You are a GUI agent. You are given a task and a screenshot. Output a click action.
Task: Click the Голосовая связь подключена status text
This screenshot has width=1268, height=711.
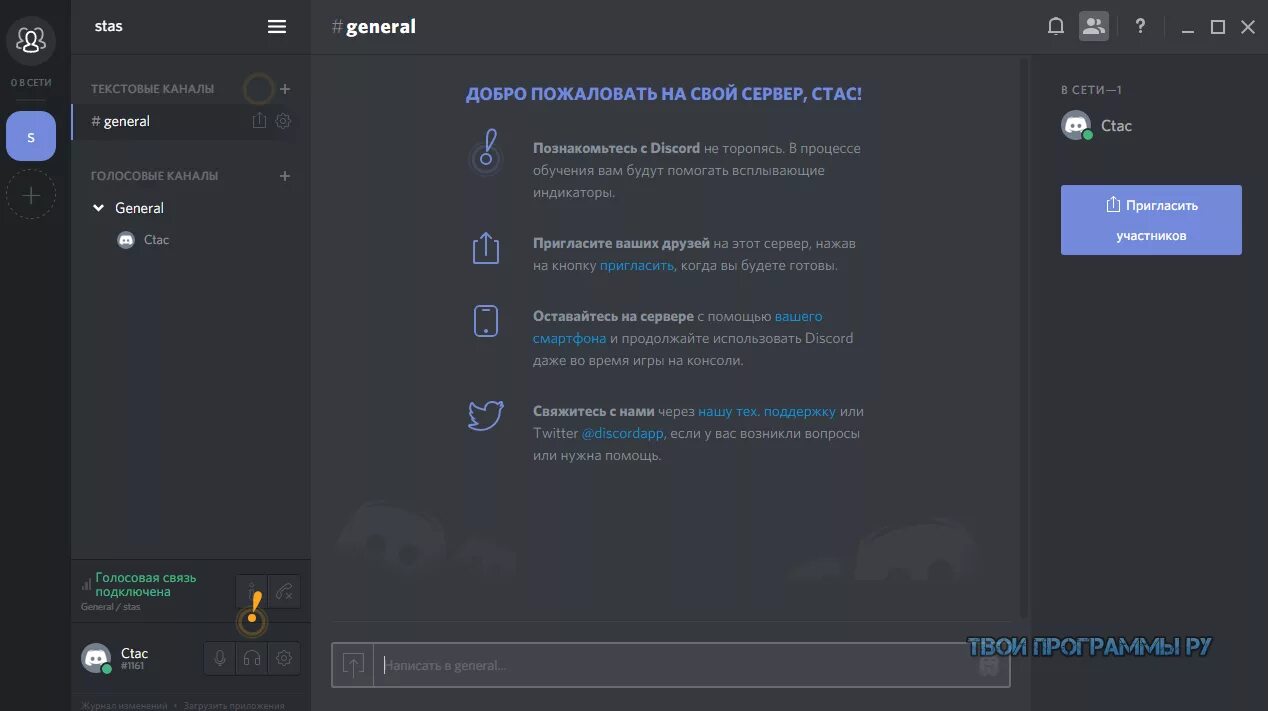point(146,585)
